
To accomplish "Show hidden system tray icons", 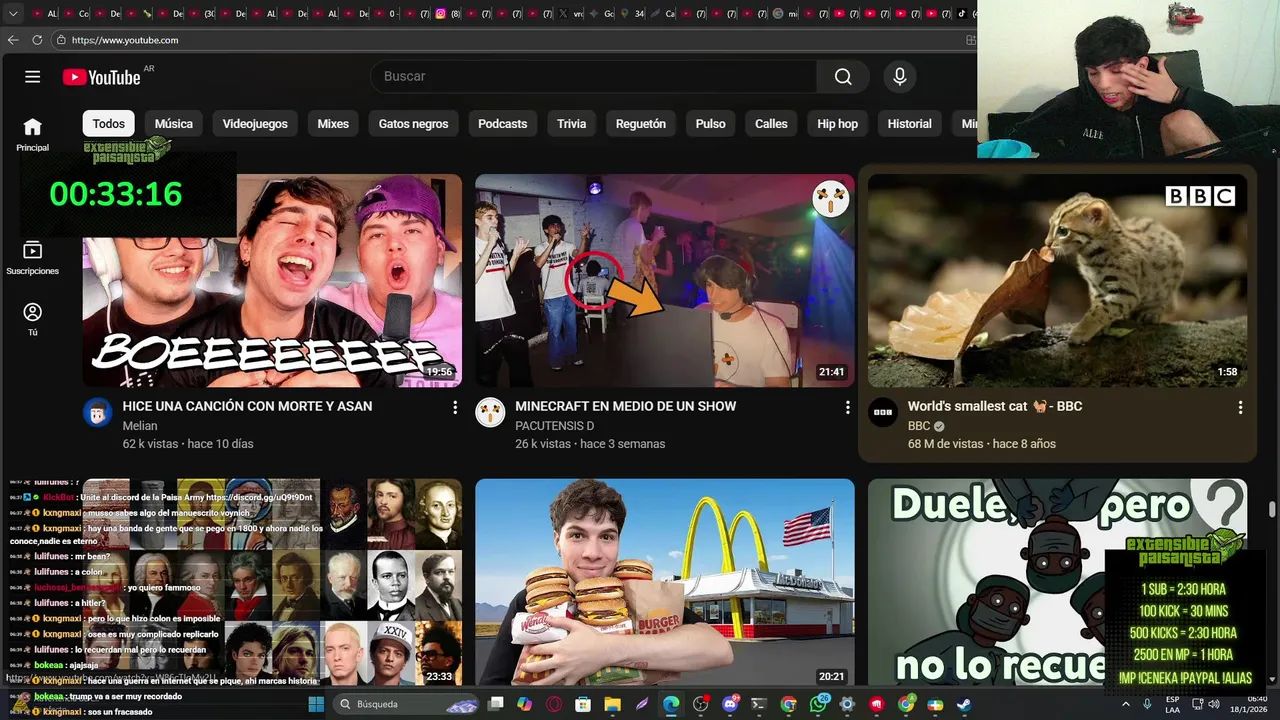I will point(1126,704).
